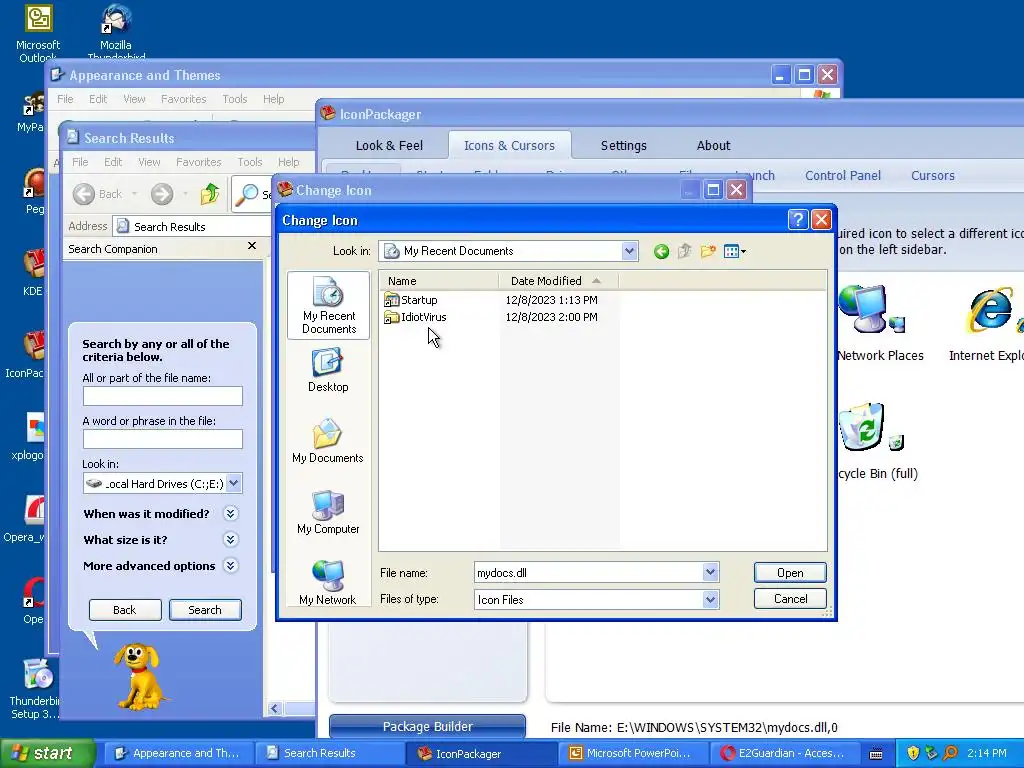Expand 'More advanced options' section
Viewport: 1024px width, 768px height.
click(231, 566)
